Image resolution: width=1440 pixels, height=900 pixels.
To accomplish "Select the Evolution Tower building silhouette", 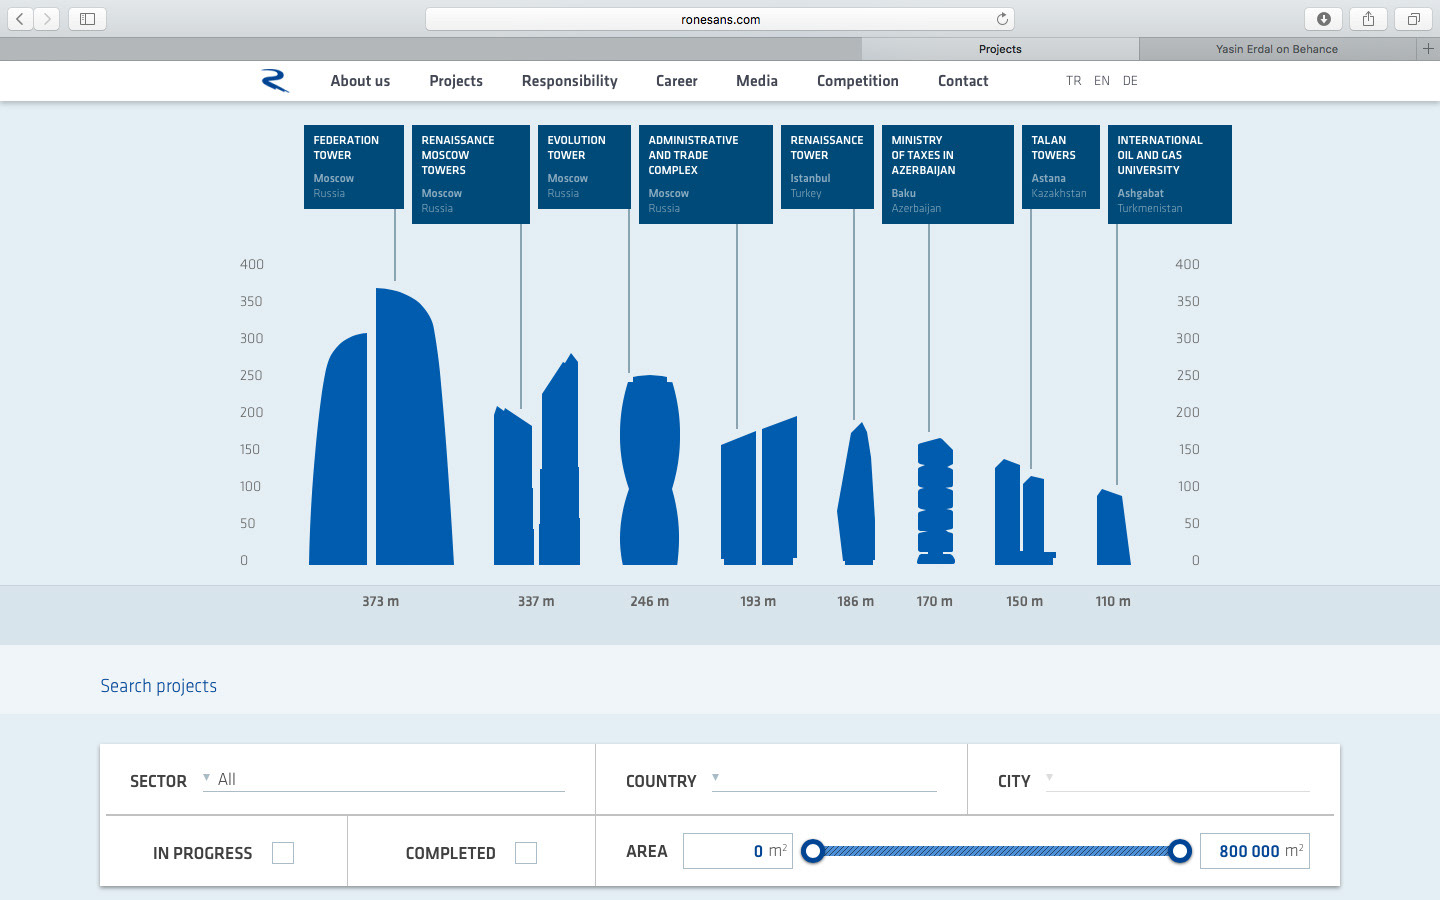I will click(650, 470).
